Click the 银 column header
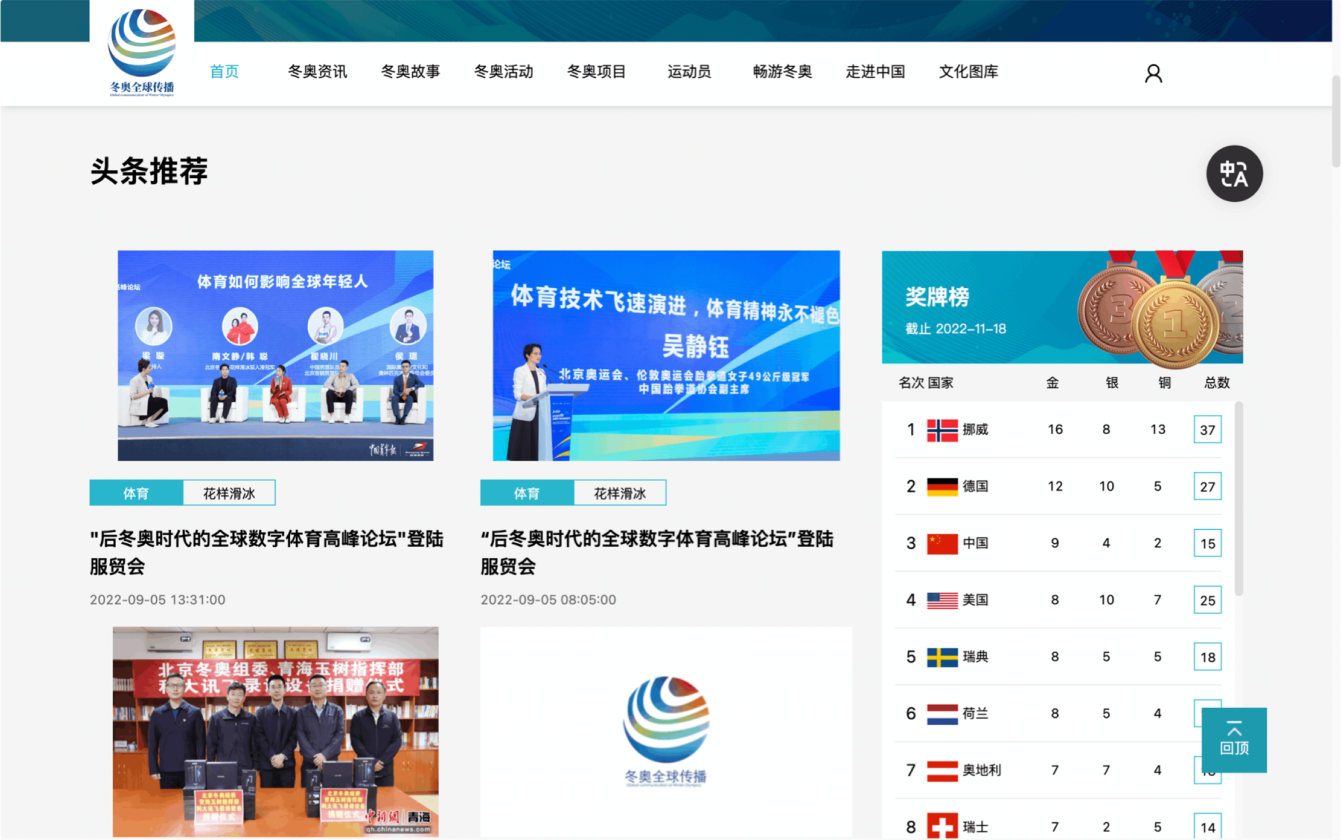 1112,383
